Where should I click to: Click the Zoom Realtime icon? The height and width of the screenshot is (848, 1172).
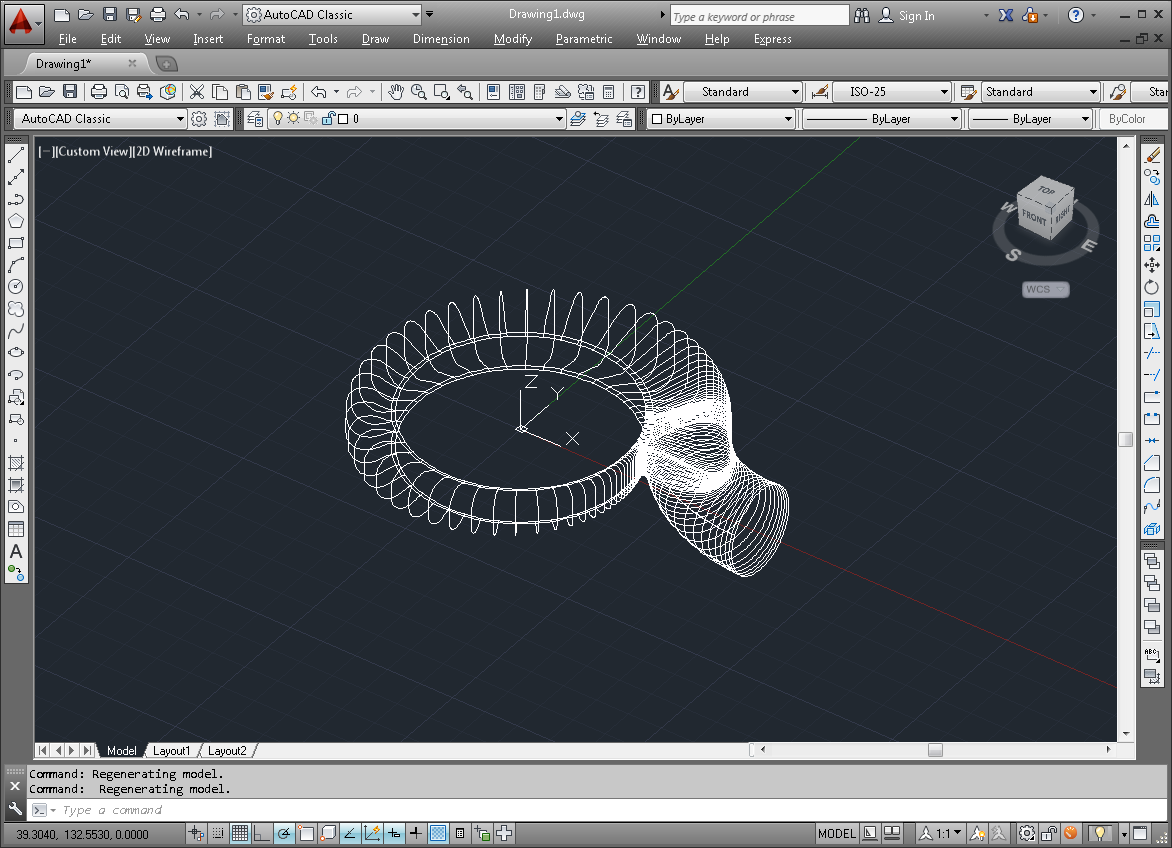pyautogui.click(x=419, y=92)
